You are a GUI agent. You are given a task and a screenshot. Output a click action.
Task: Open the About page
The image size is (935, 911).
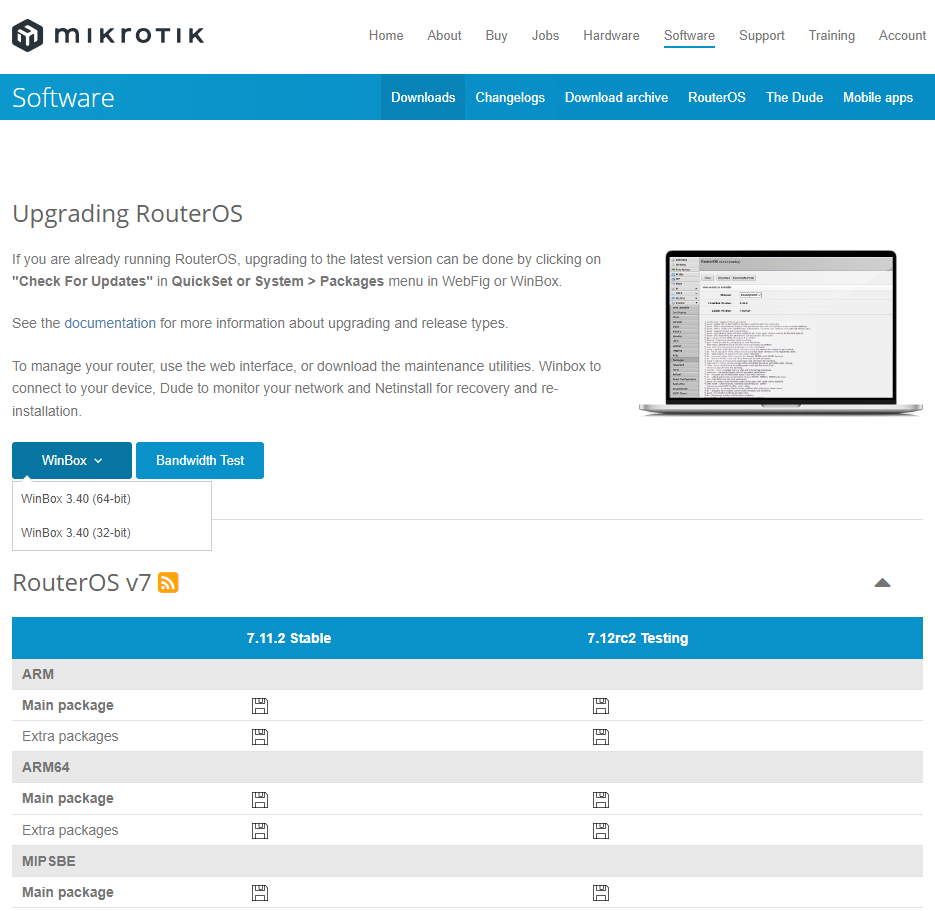444,36
